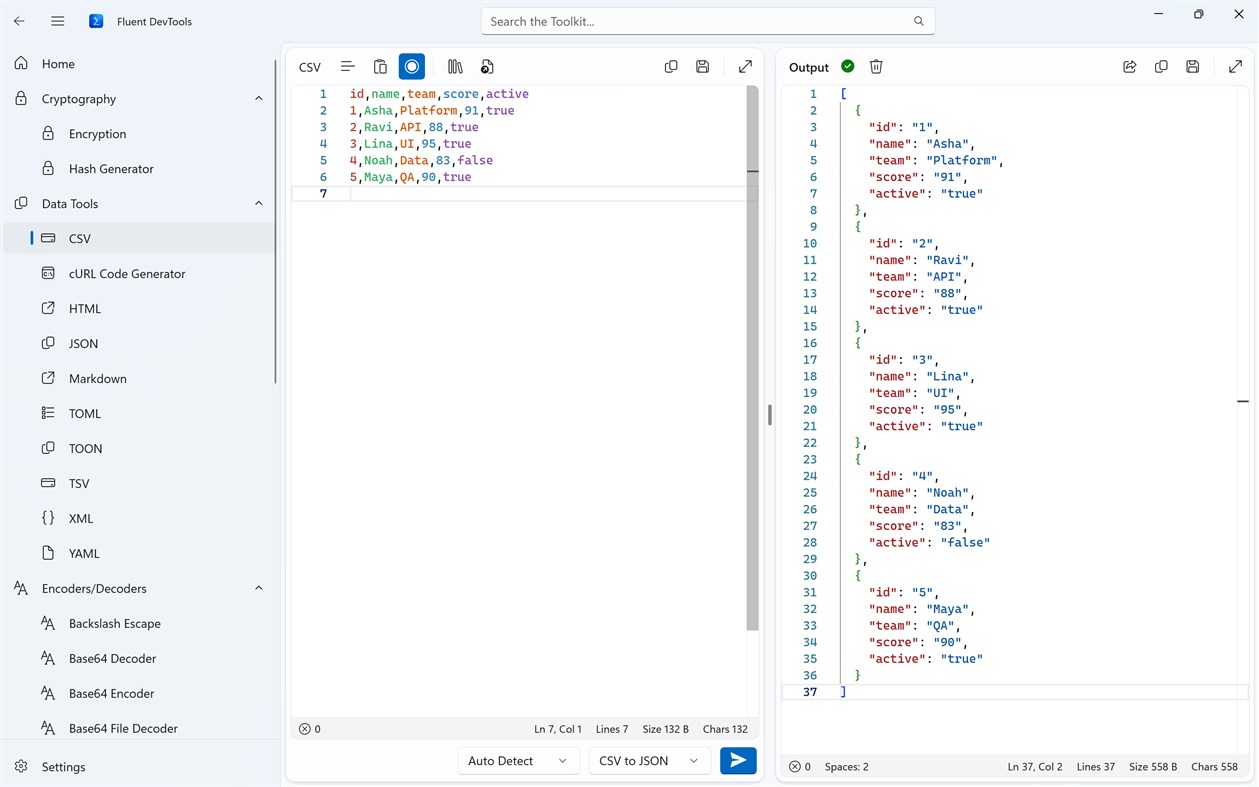Image resolution: width=1259 pixels, height=787 pixels.
Task: Open the XML tool
Action: click(140, 519)
